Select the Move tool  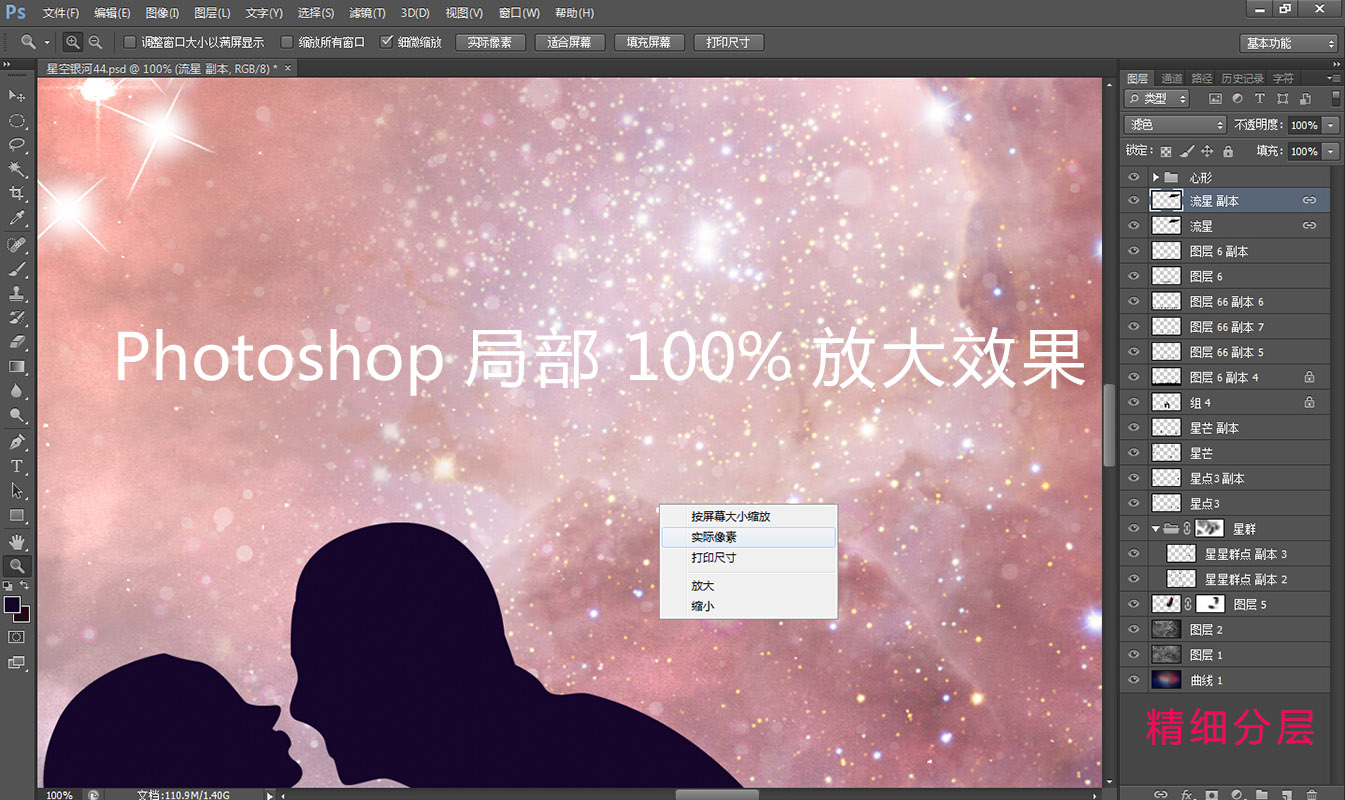tap(17, 95)
